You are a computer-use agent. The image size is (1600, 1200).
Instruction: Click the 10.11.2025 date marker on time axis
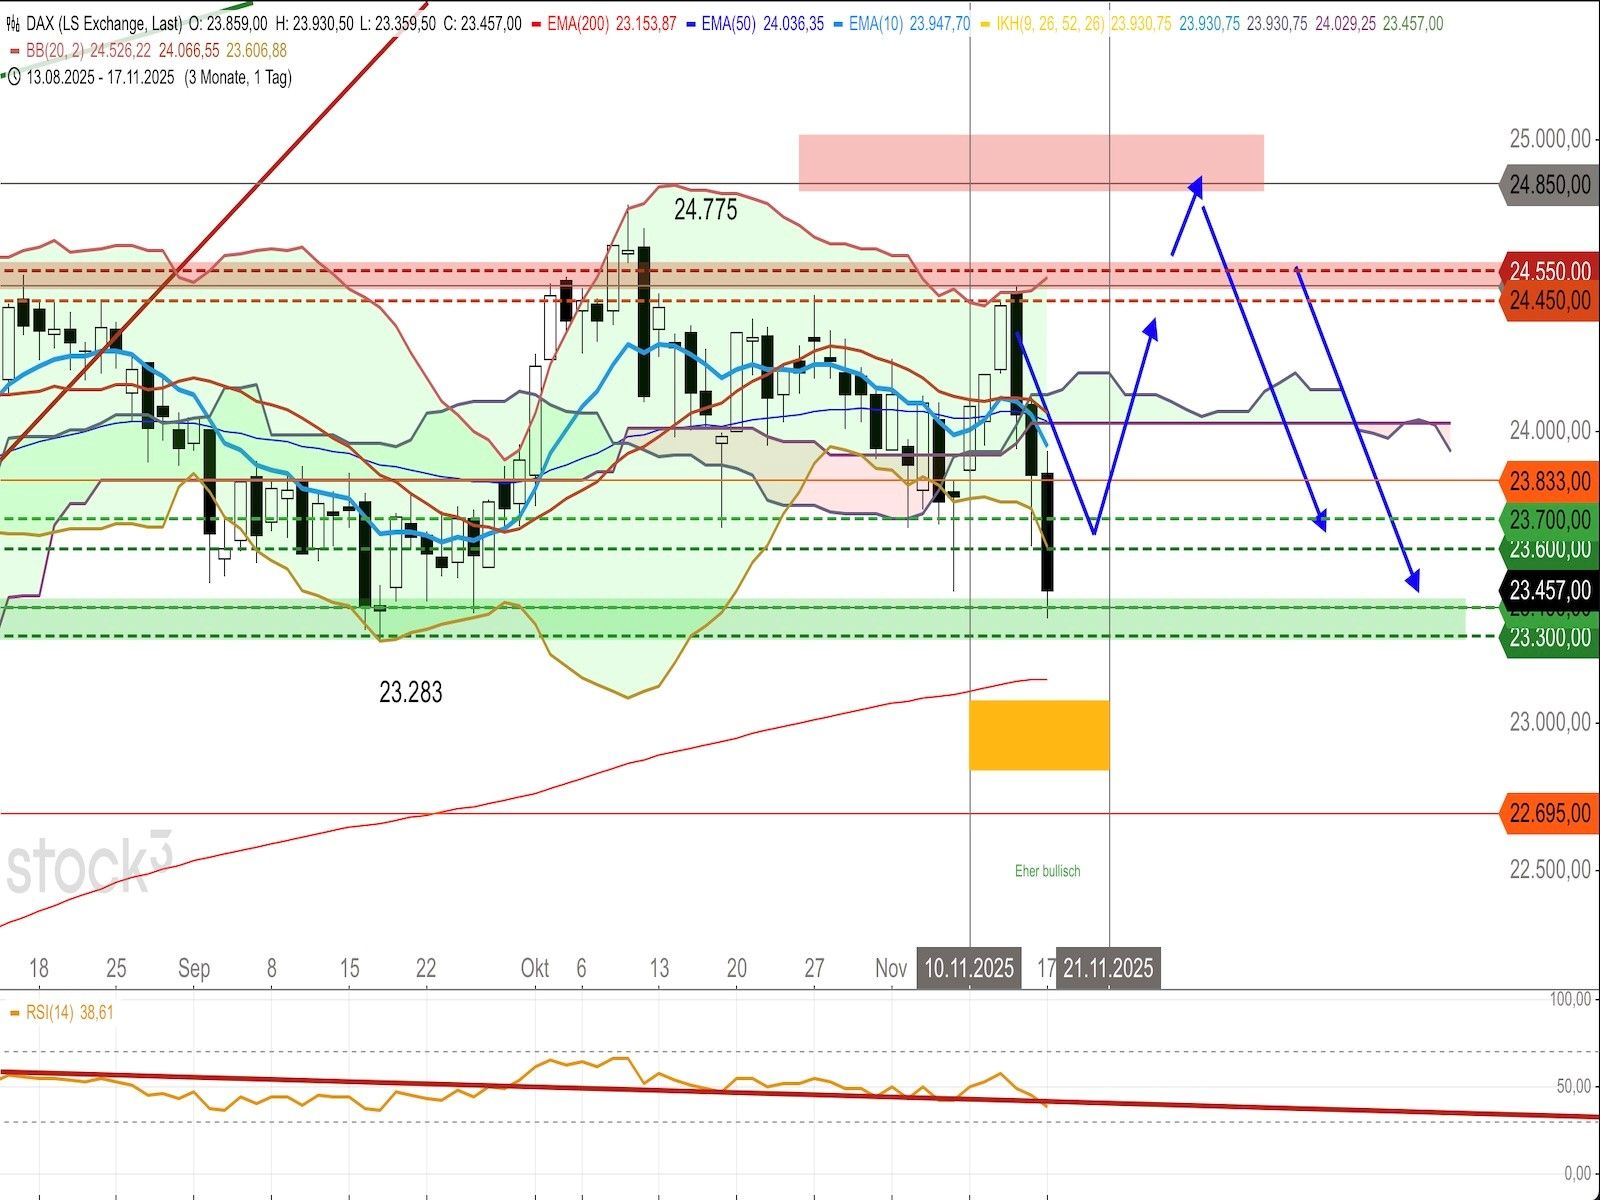click(968, 968)
